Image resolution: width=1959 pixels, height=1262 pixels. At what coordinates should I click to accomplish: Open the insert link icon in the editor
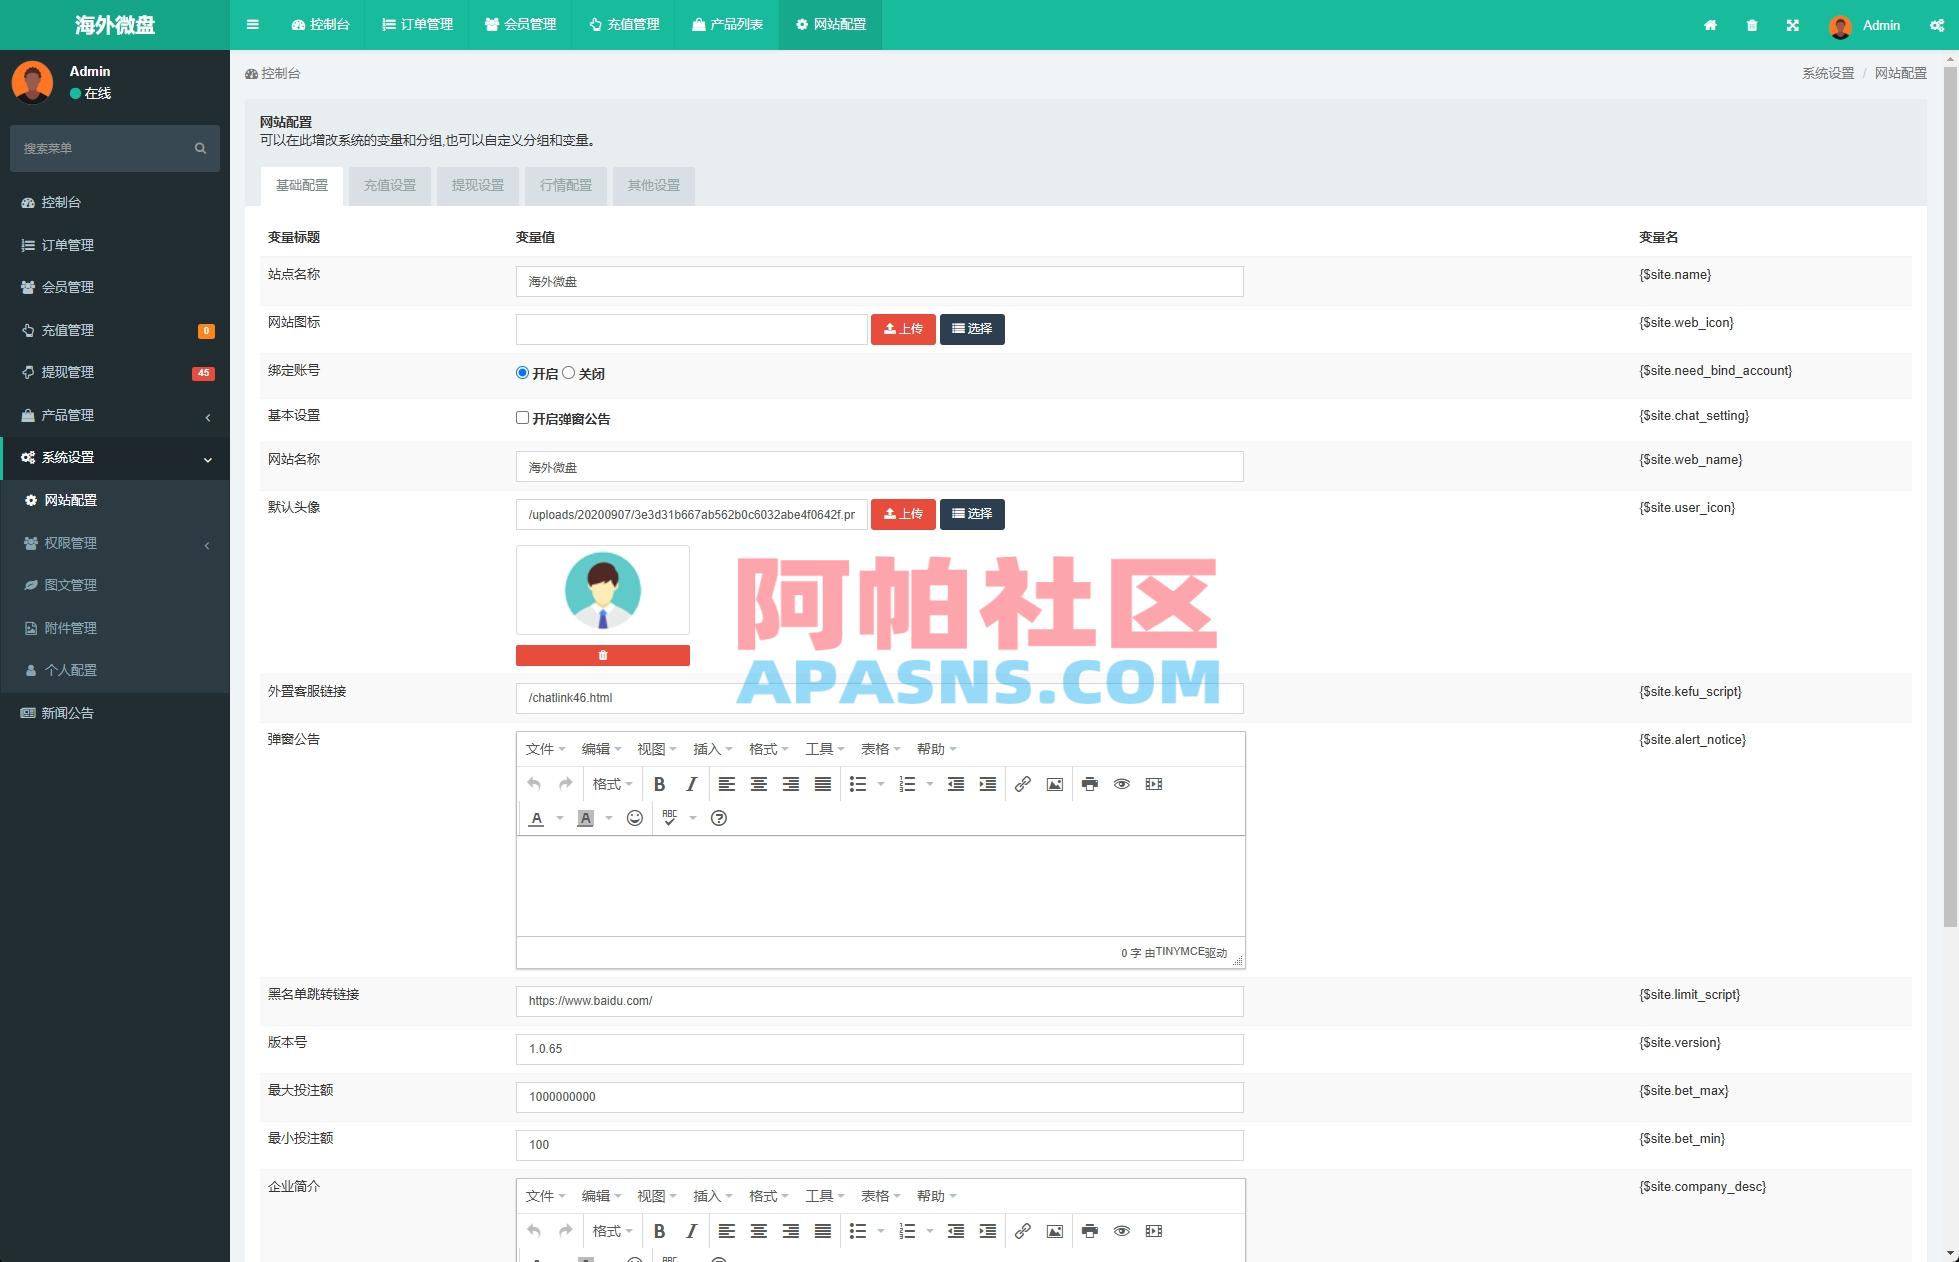[1023, 784]
